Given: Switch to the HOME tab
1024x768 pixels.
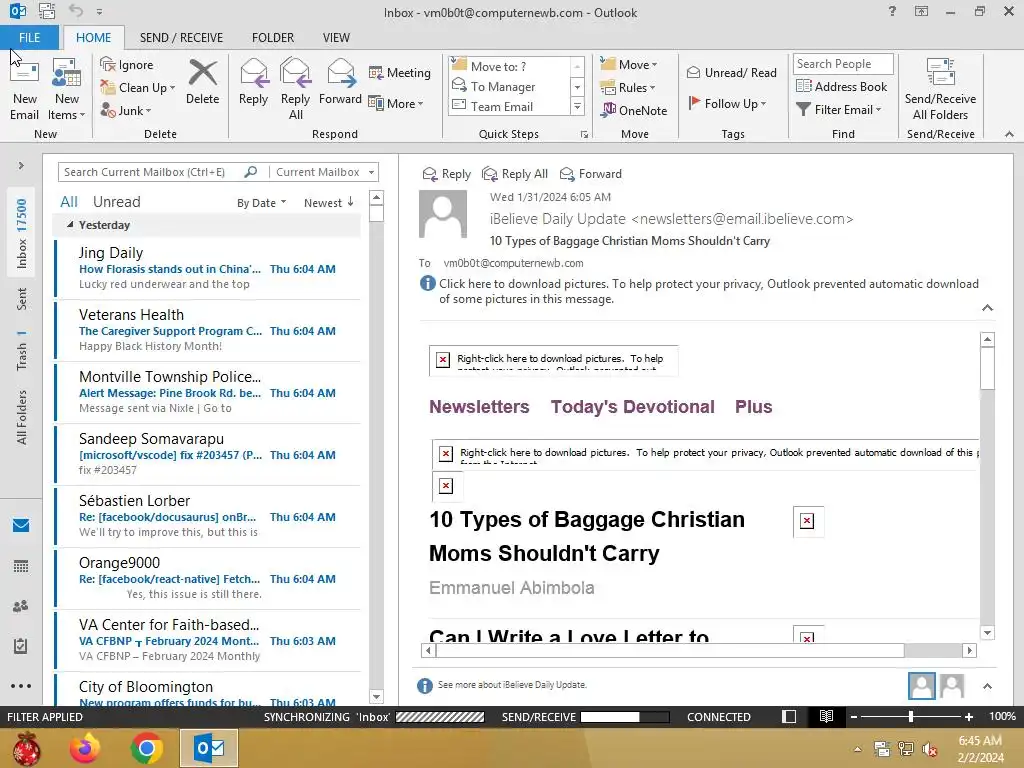Looking at the screenshot, I should [93, 37].
